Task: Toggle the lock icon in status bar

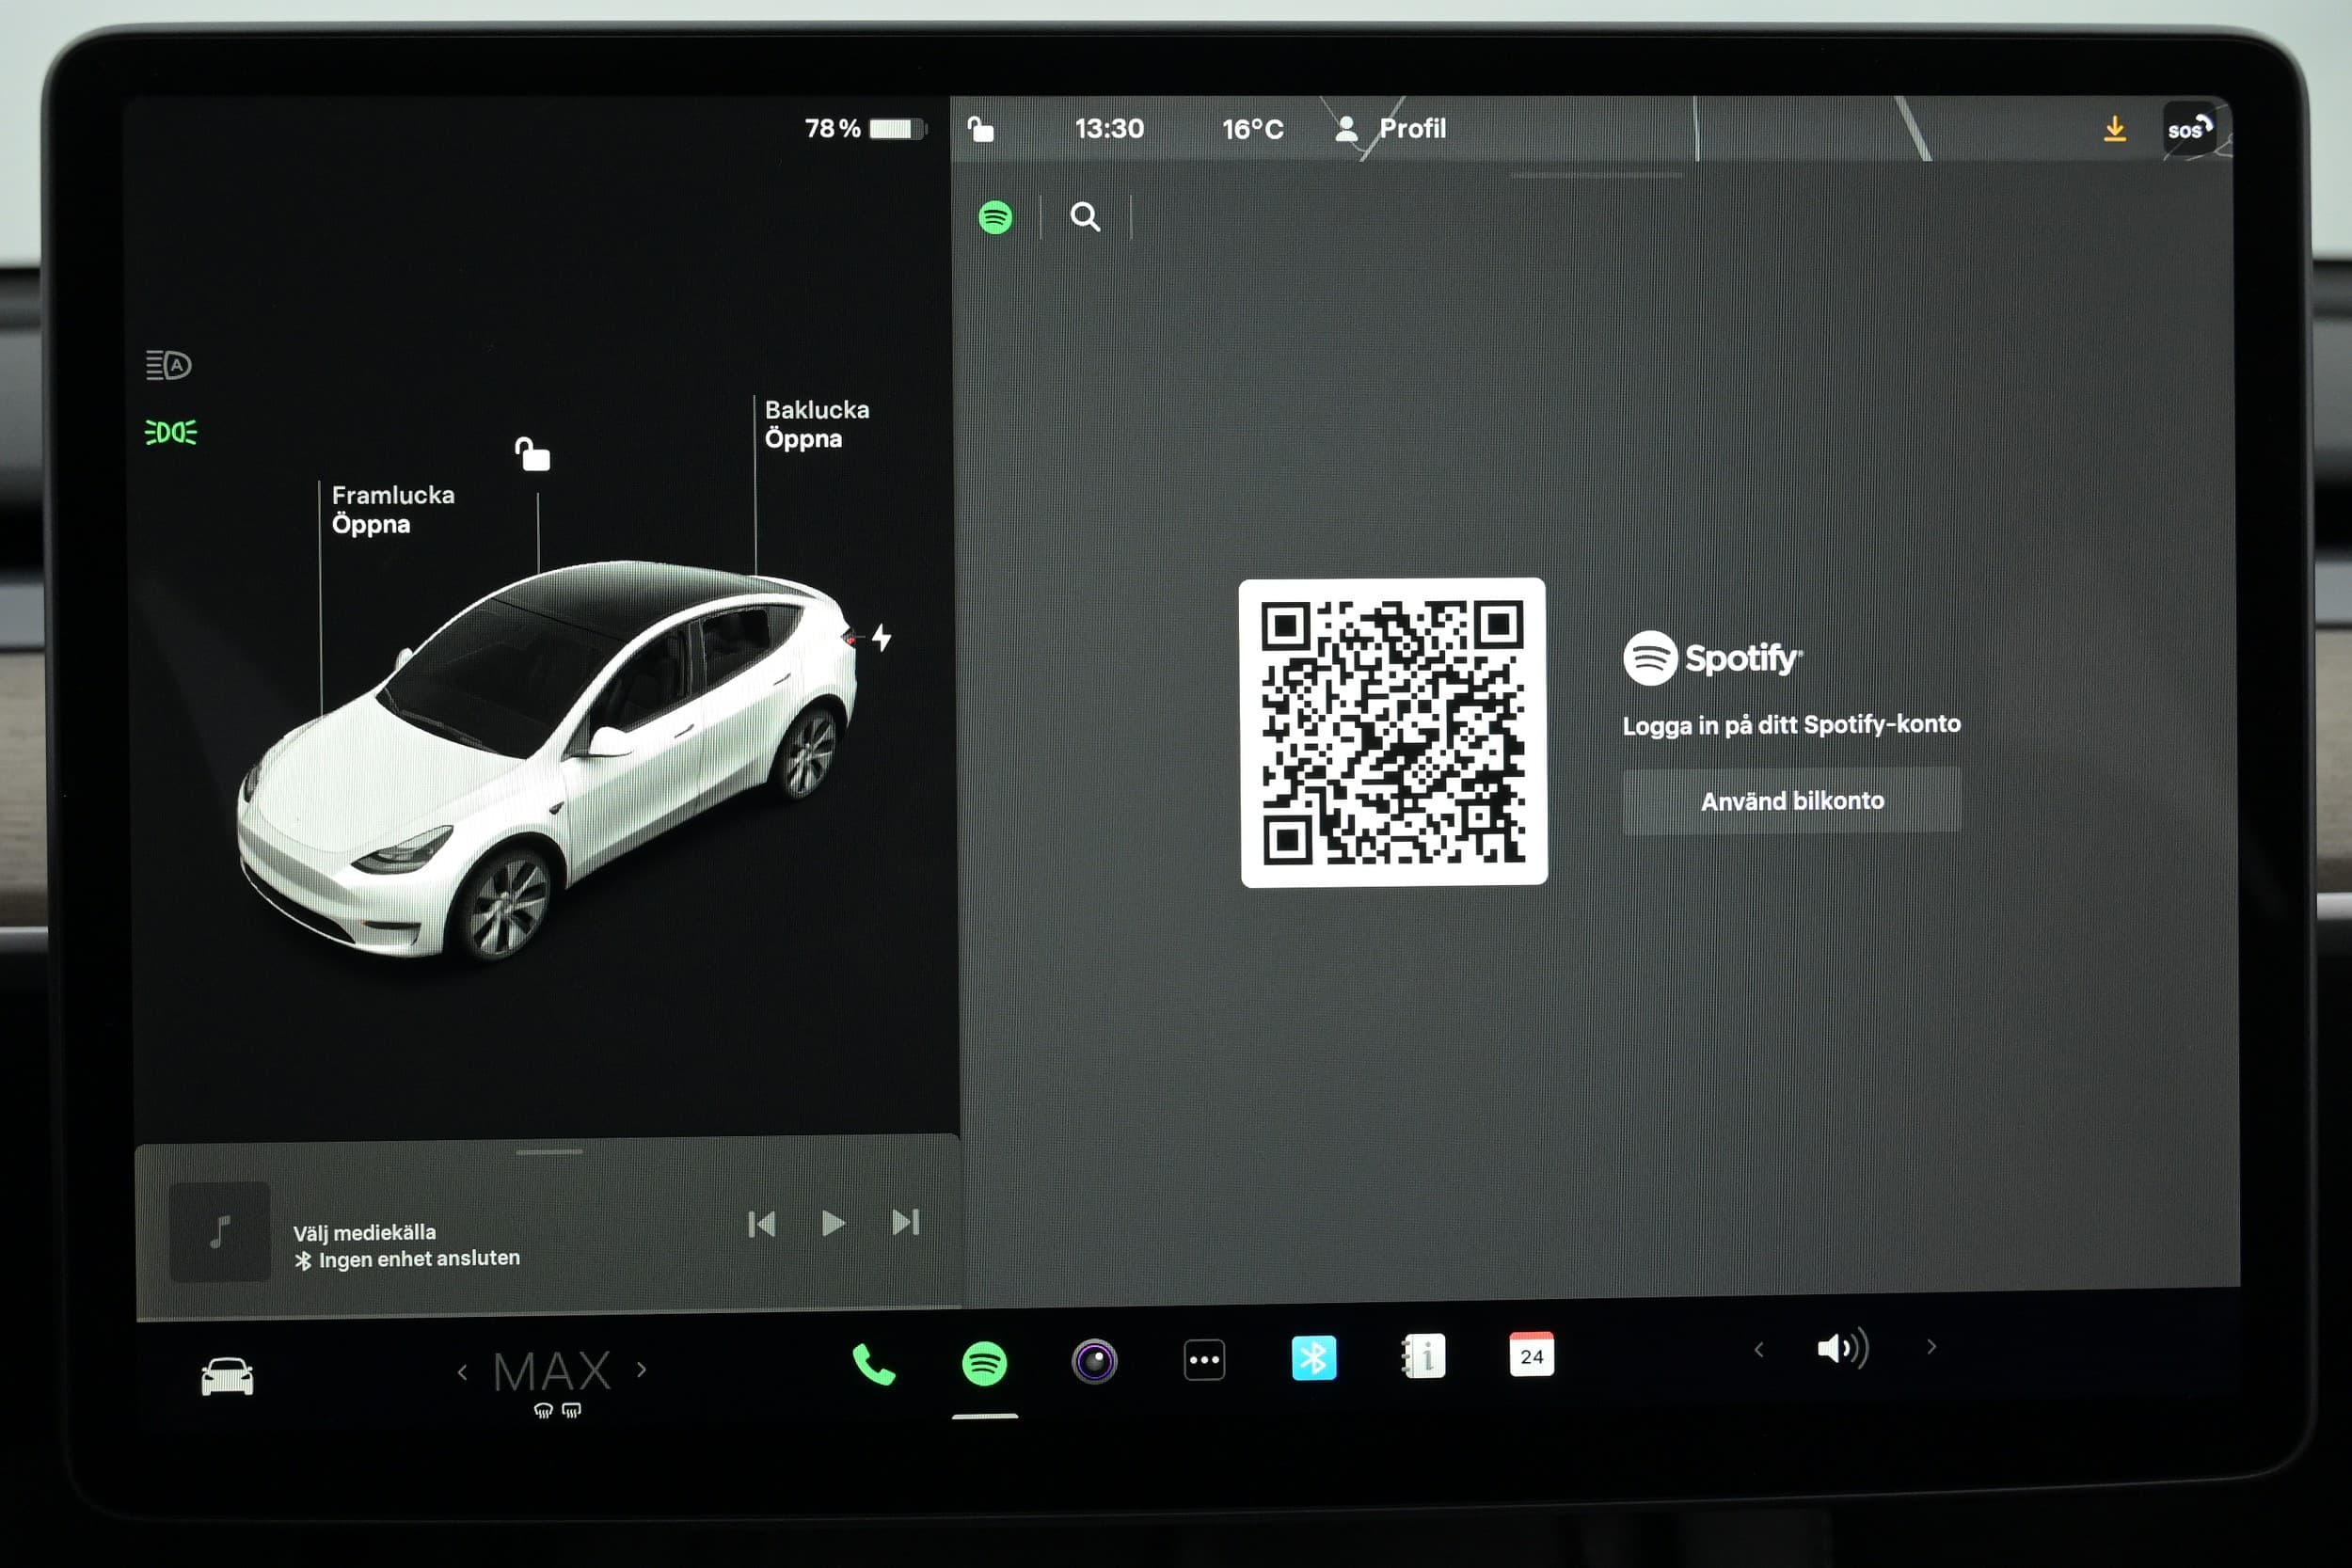Action: point(980,129)
